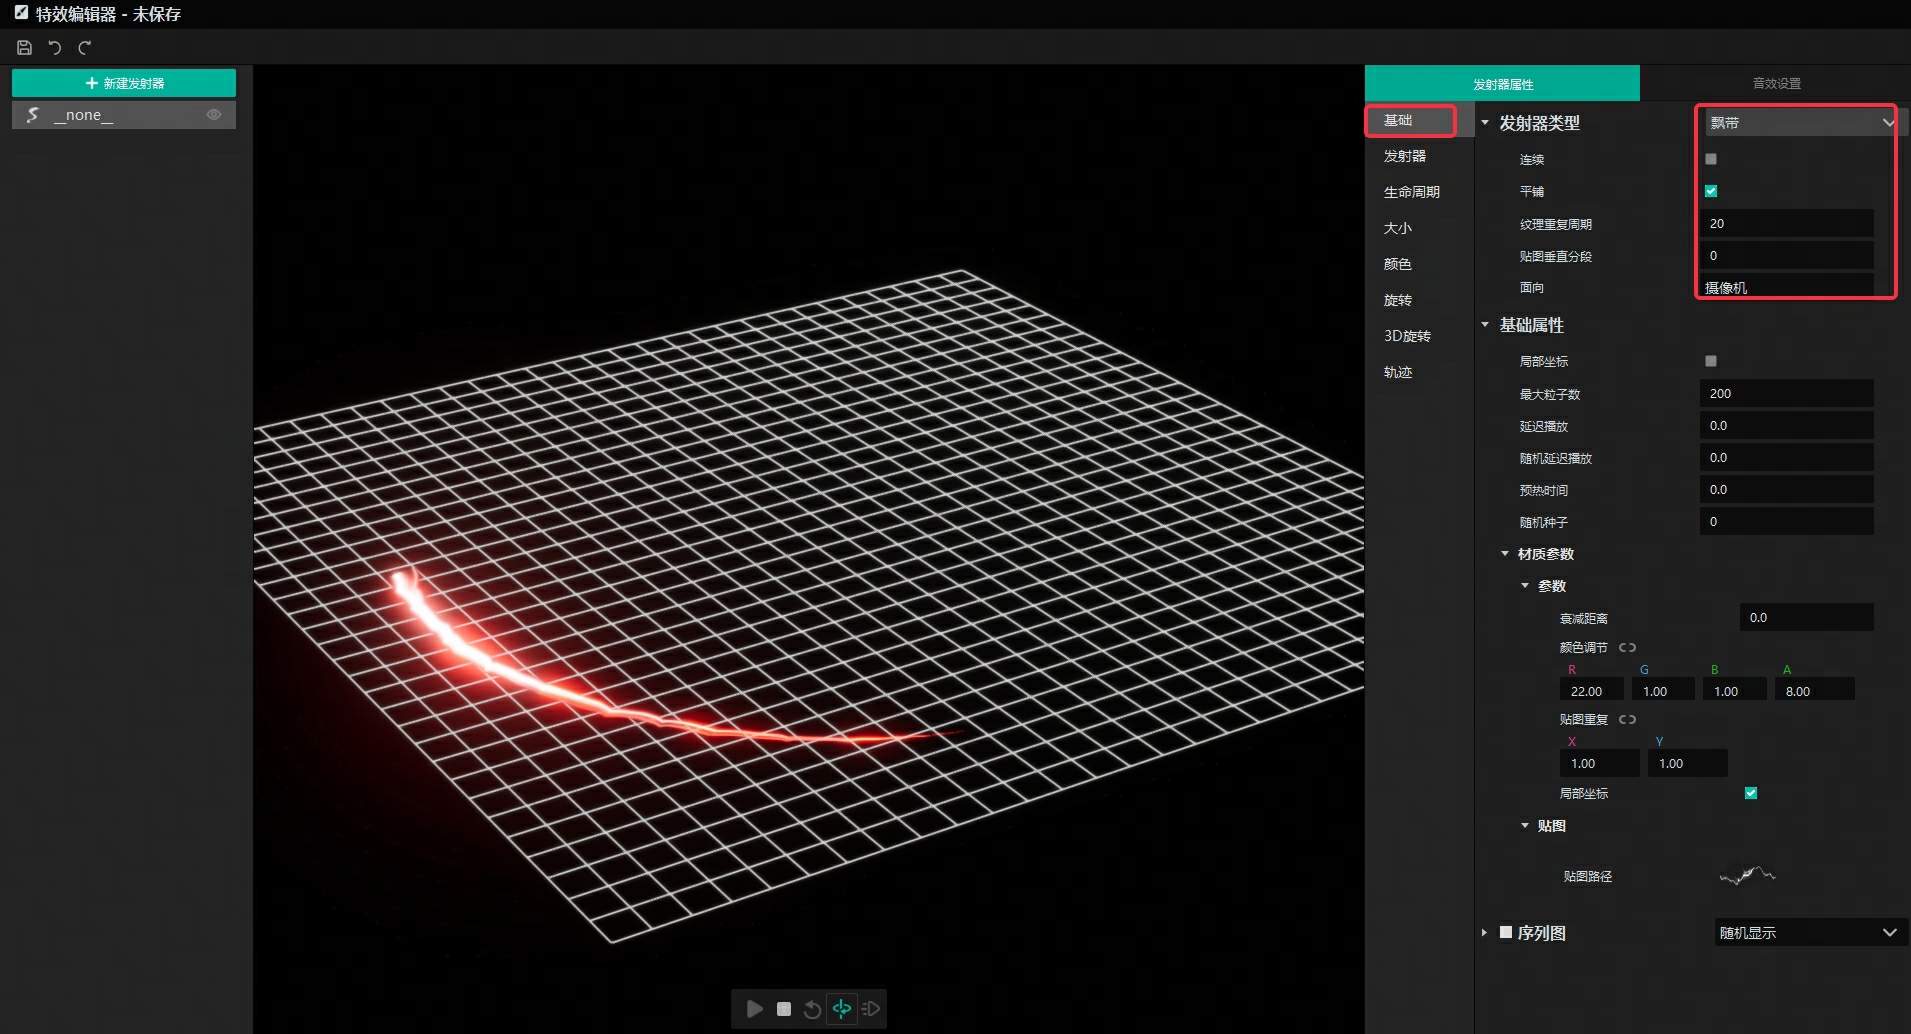The height and width of the screenshot is (1034, 1911).
Task: Stop the effect preview
Action: click(x=784, y=1009)
